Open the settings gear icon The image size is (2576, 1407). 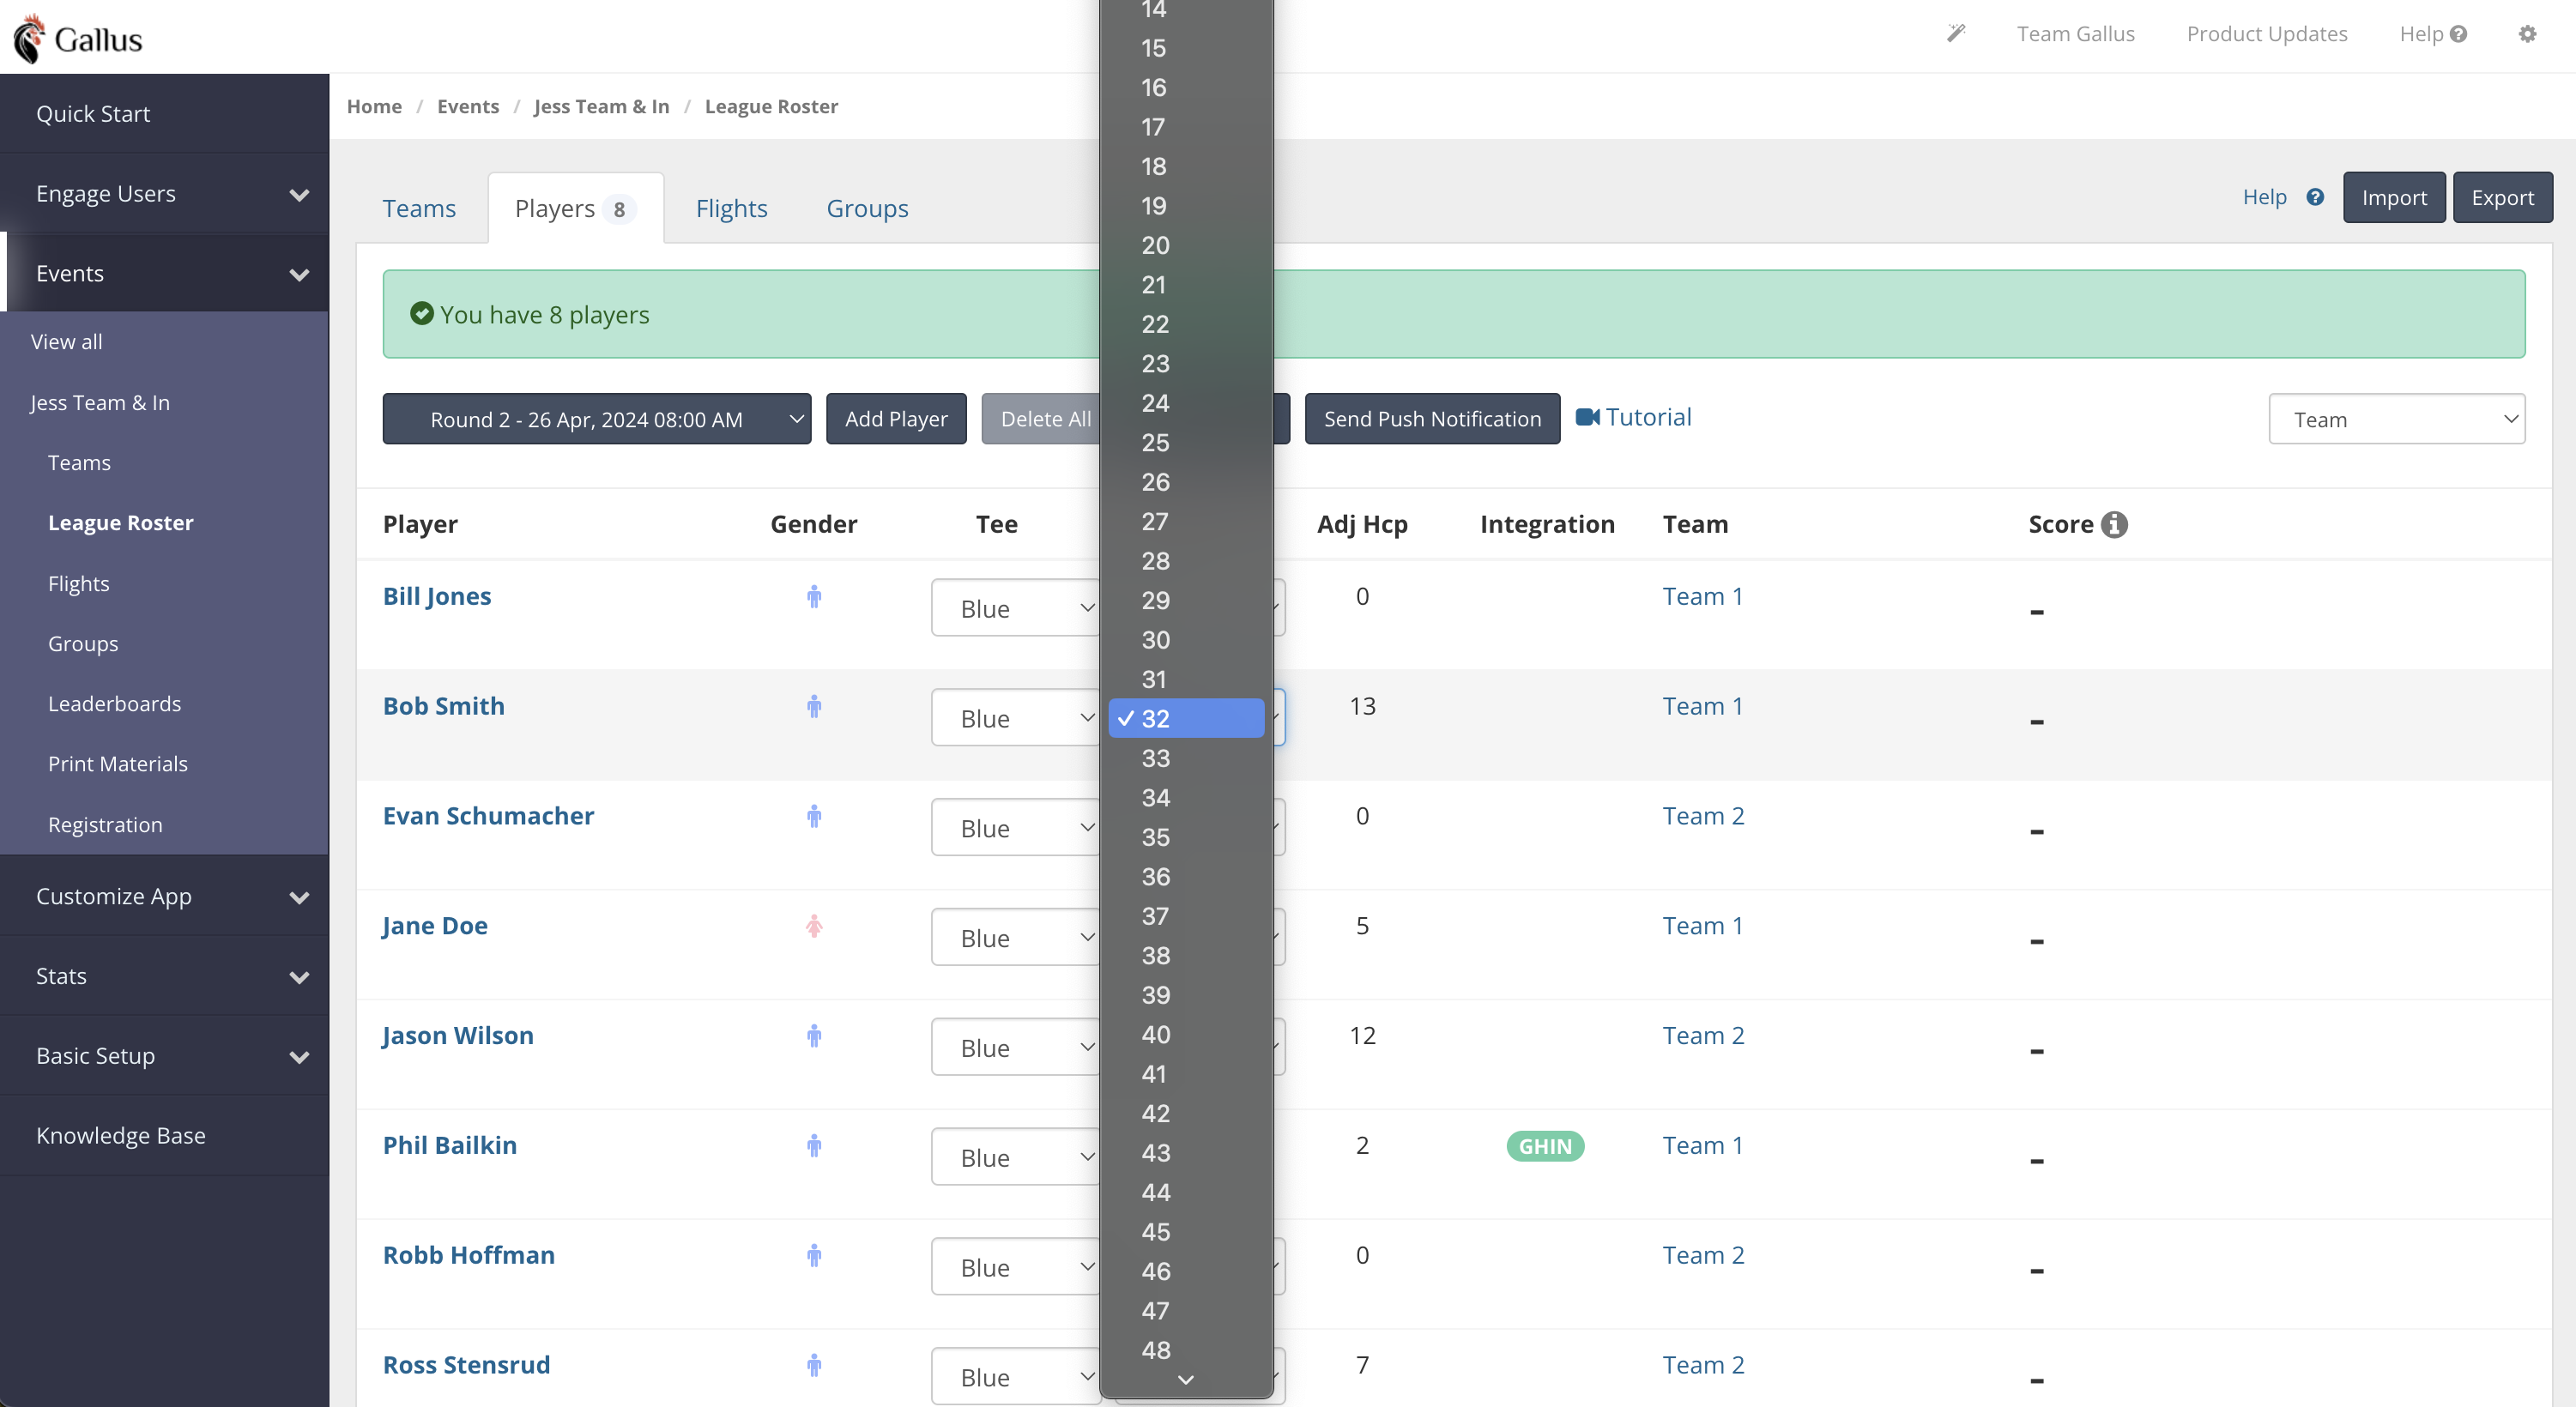pos(2527,34)
